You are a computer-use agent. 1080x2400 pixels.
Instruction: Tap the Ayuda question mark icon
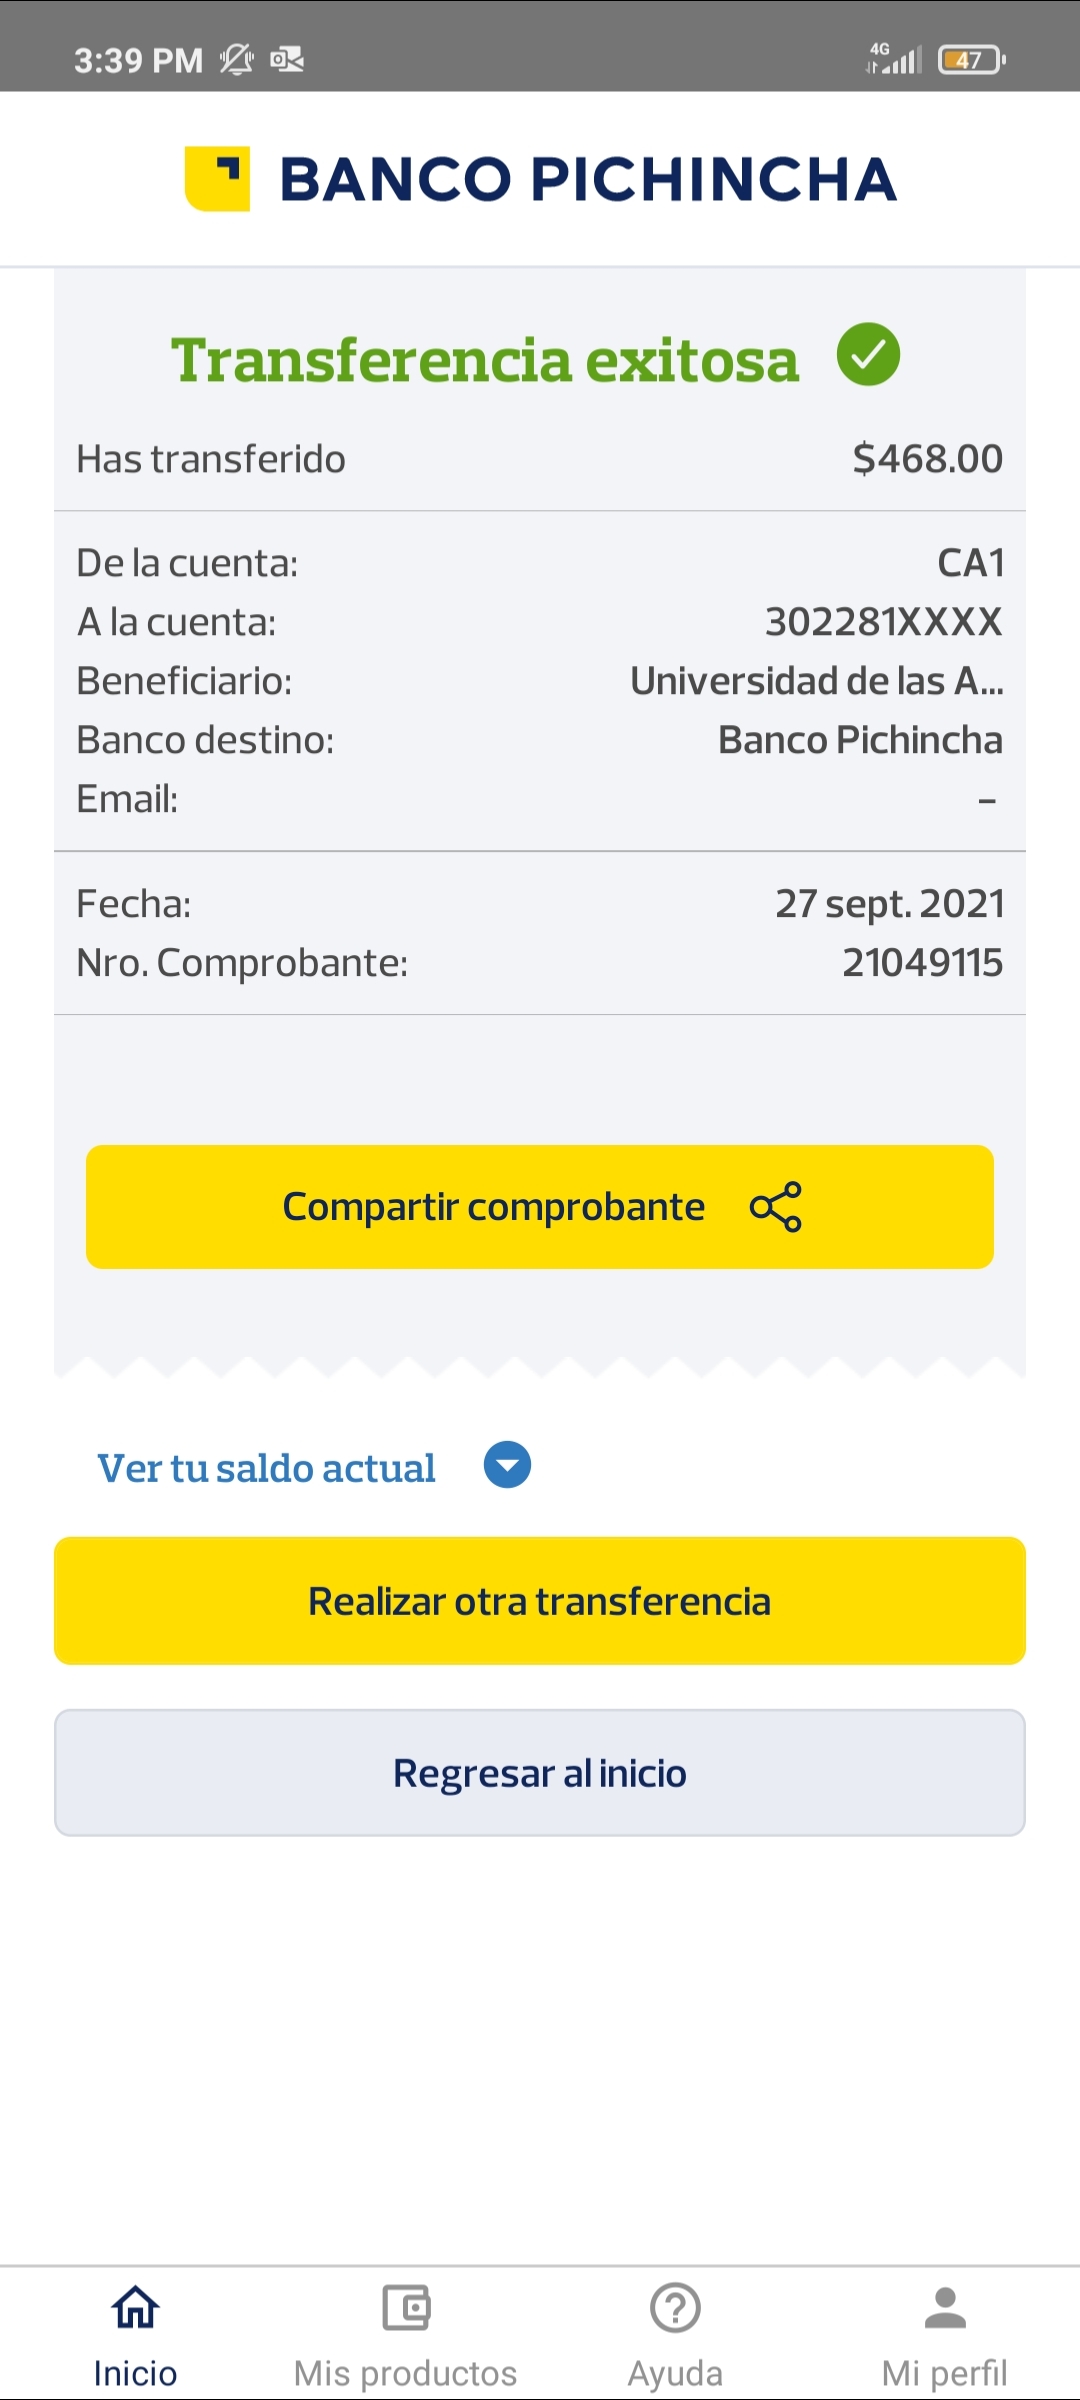pyautogui.click(x=675, y=2308)
